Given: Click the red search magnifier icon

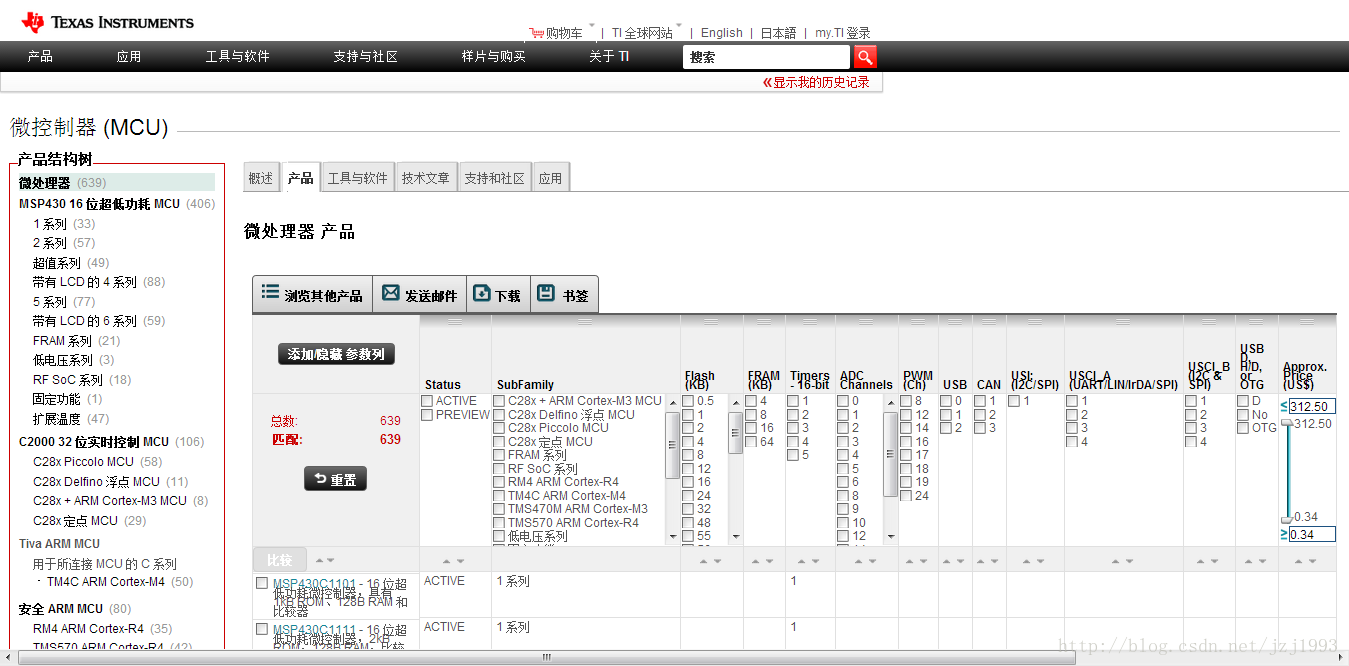Looking at the screenshot, I should tap(865, 57).
